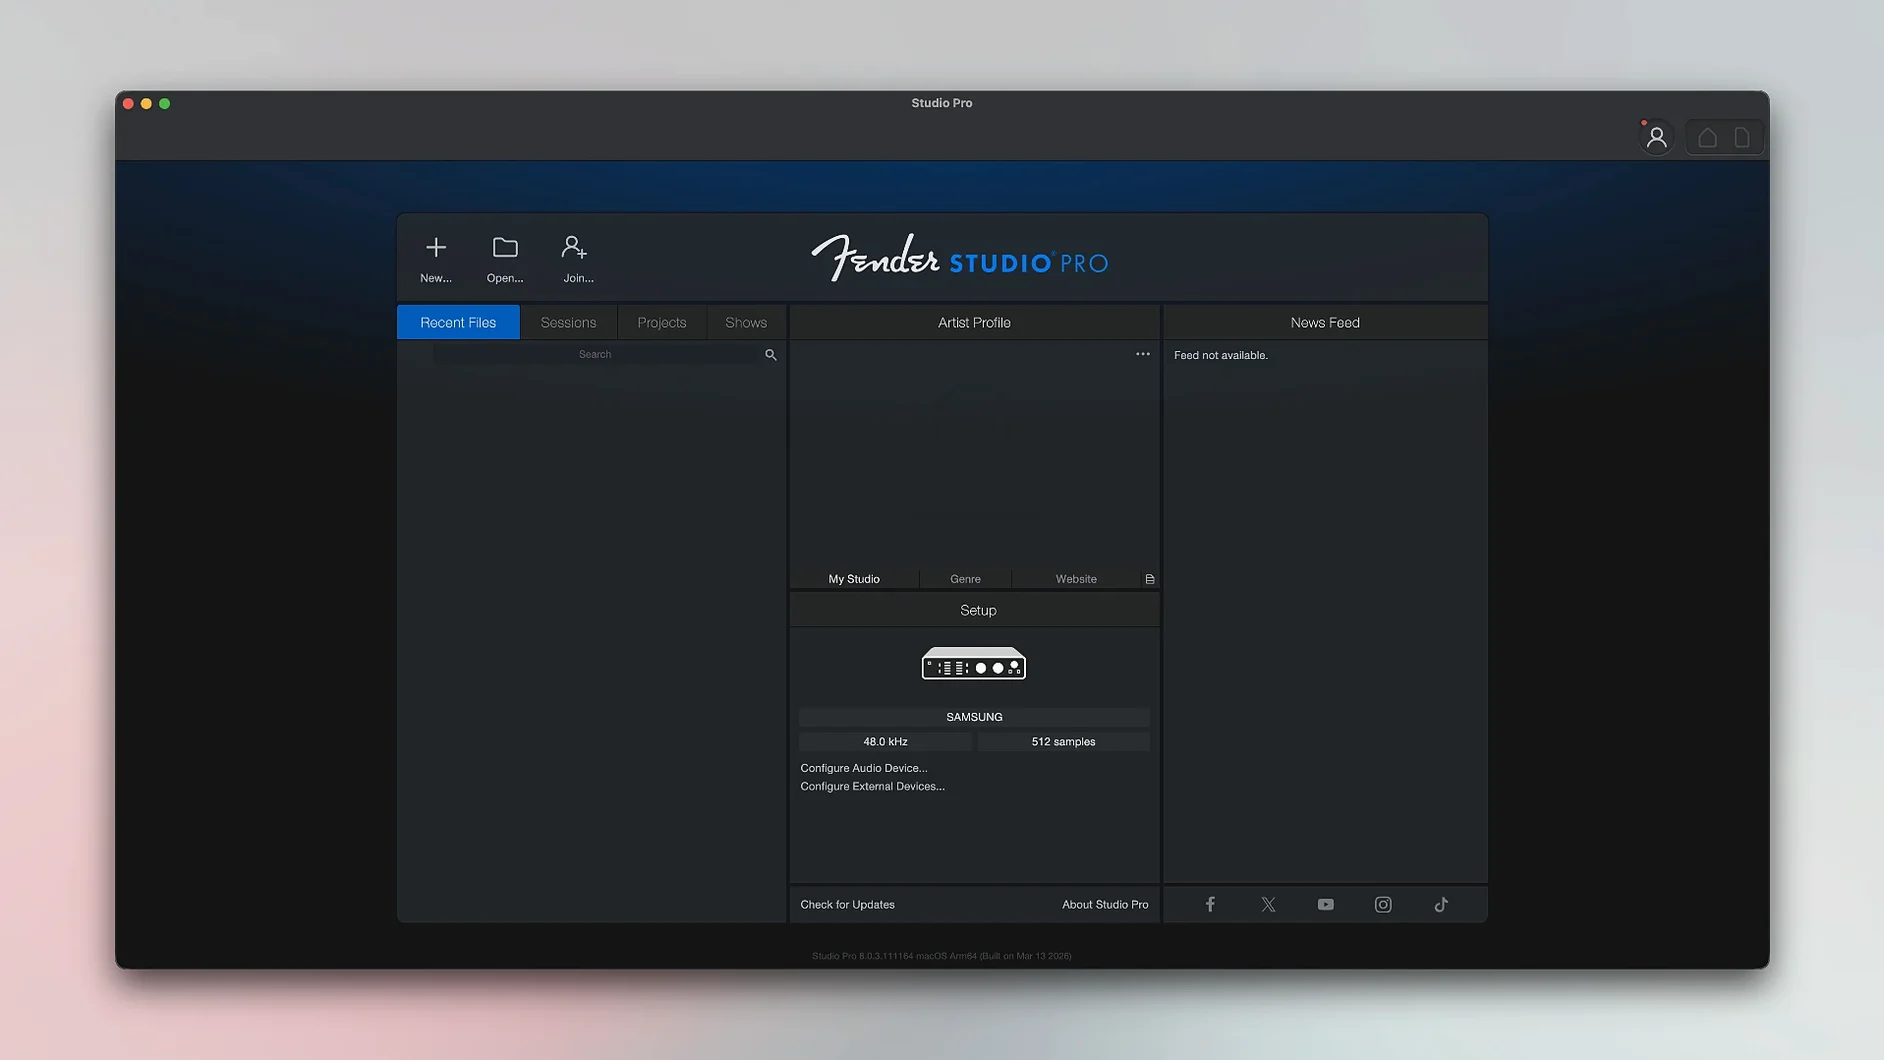
Task: Switch to the Sessions tab
Action: [568, 322]
